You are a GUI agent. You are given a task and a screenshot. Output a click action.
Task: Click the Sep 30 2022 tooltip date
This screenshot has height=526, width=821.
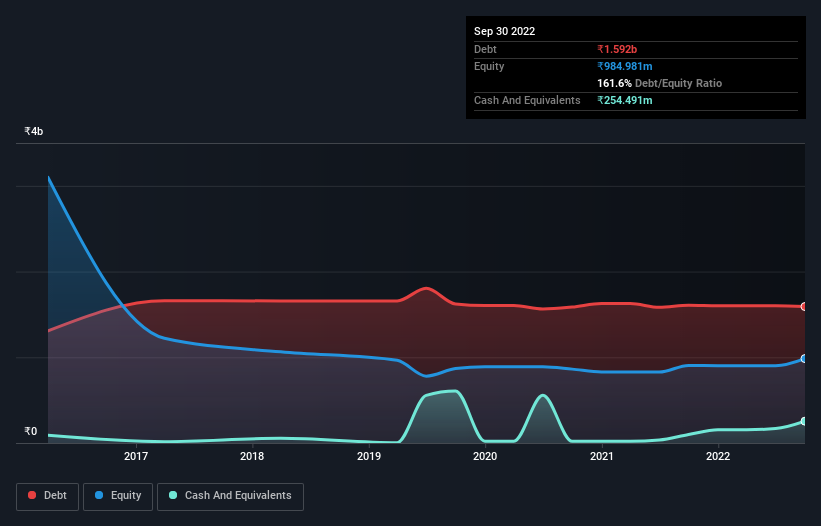click(504, 31)
